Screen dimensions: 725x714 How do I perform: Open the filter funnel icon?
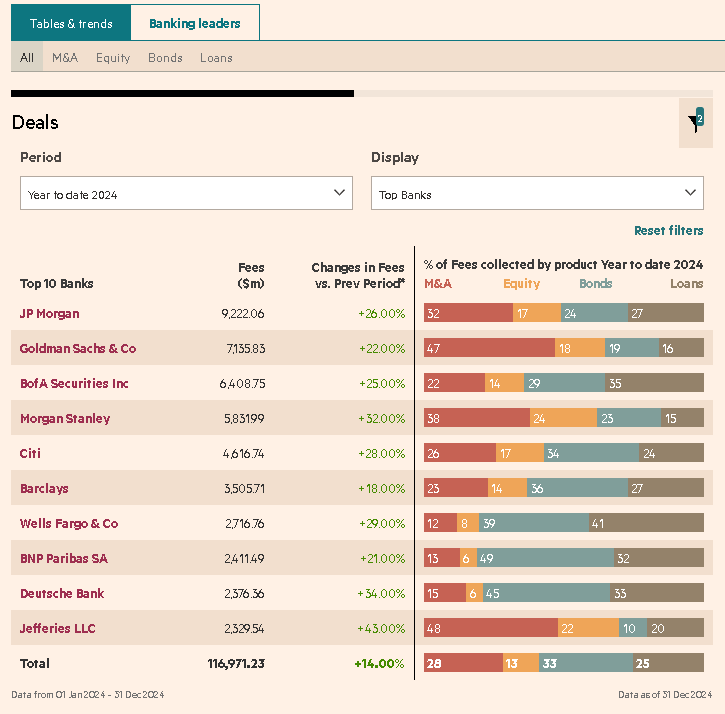(695, 123)
